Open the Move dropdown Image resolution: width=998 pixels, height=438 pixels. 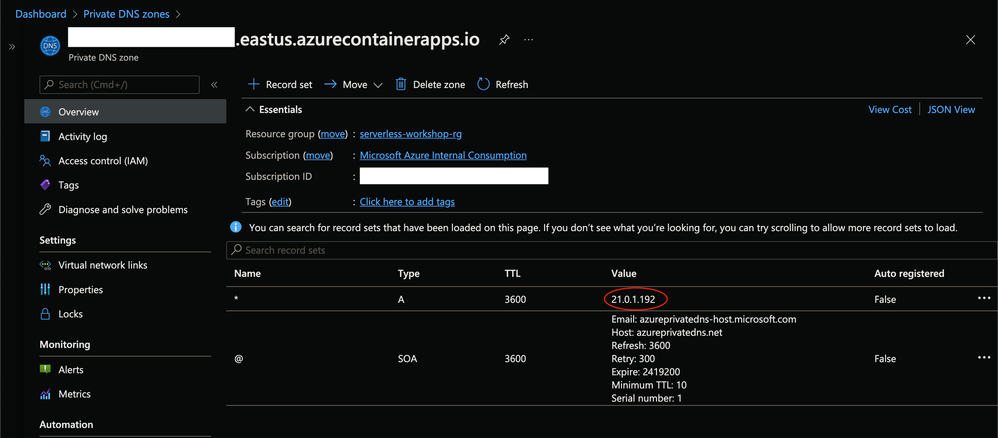[x=353, y=84]
